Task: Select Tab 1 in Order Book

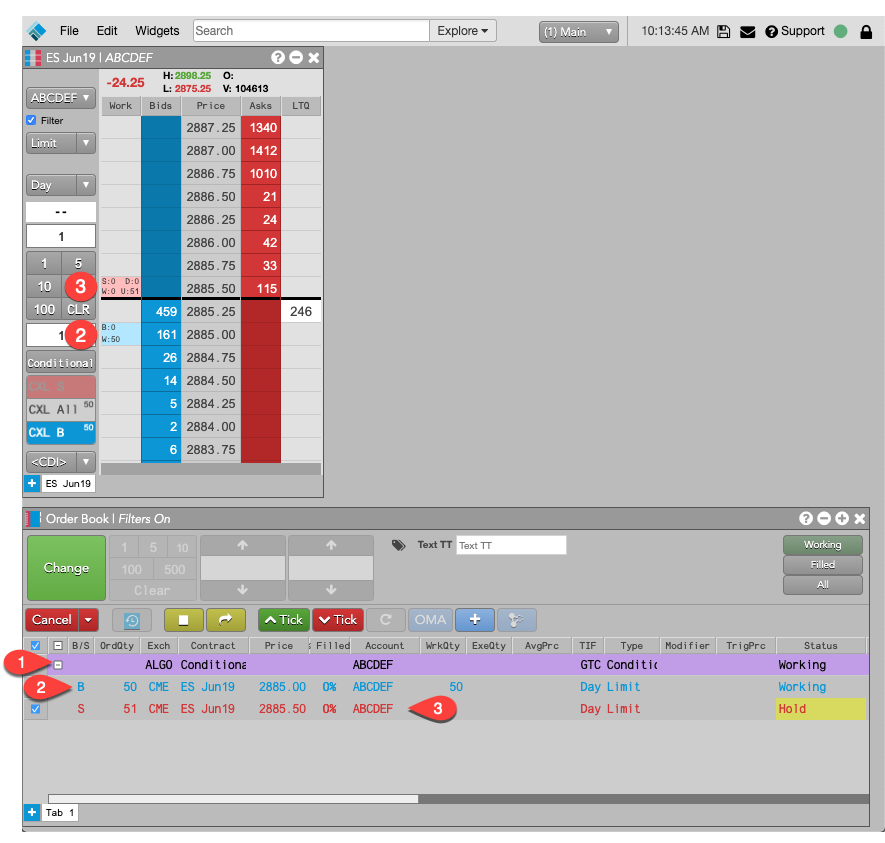Action: click(59, 813)
